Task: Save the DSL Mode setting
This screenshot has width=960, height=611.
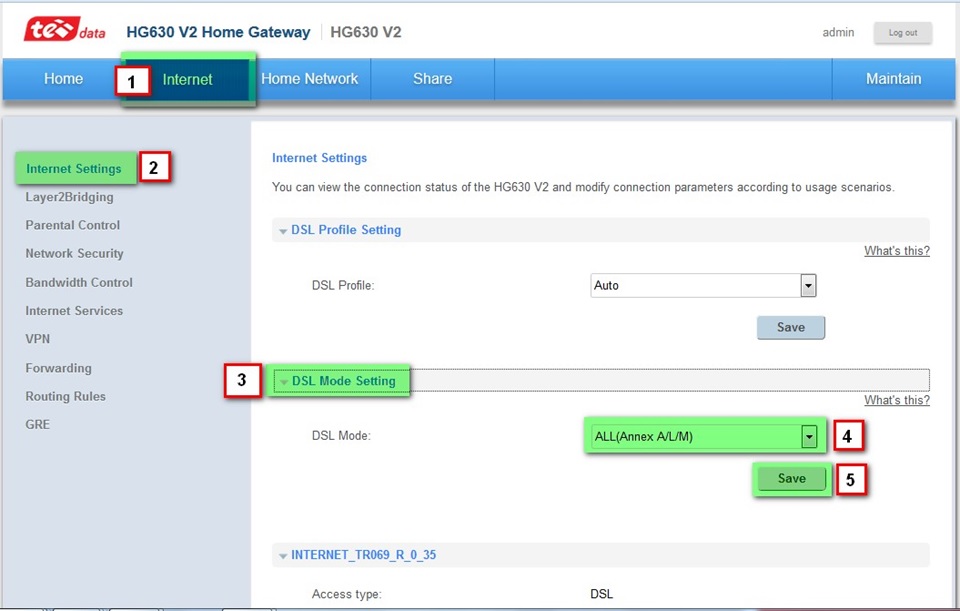Action: click(791, 479)
